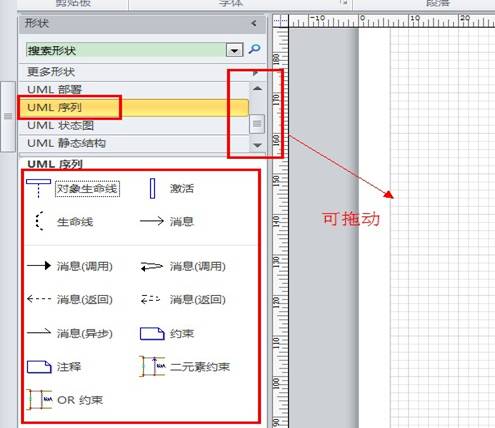Click the search magnifier icon

coord(255,49)
